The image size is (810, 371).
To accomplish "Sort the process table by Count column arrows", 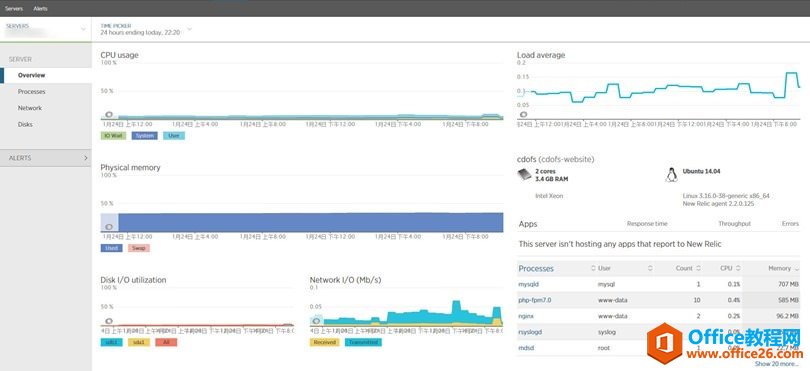I will [698, 268].
